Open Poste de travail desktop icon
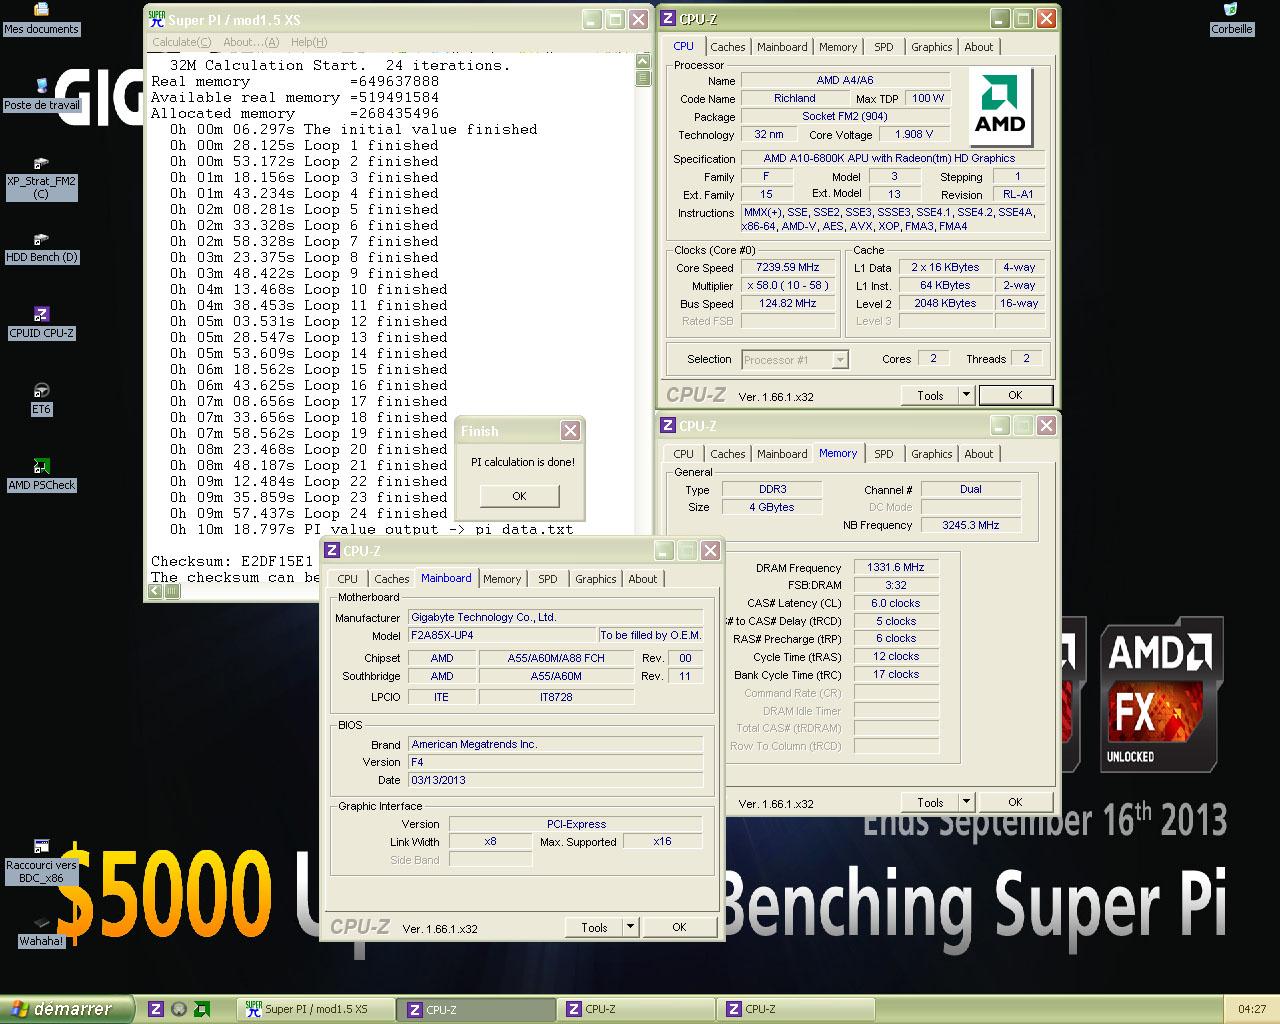 tap(41, 95)
